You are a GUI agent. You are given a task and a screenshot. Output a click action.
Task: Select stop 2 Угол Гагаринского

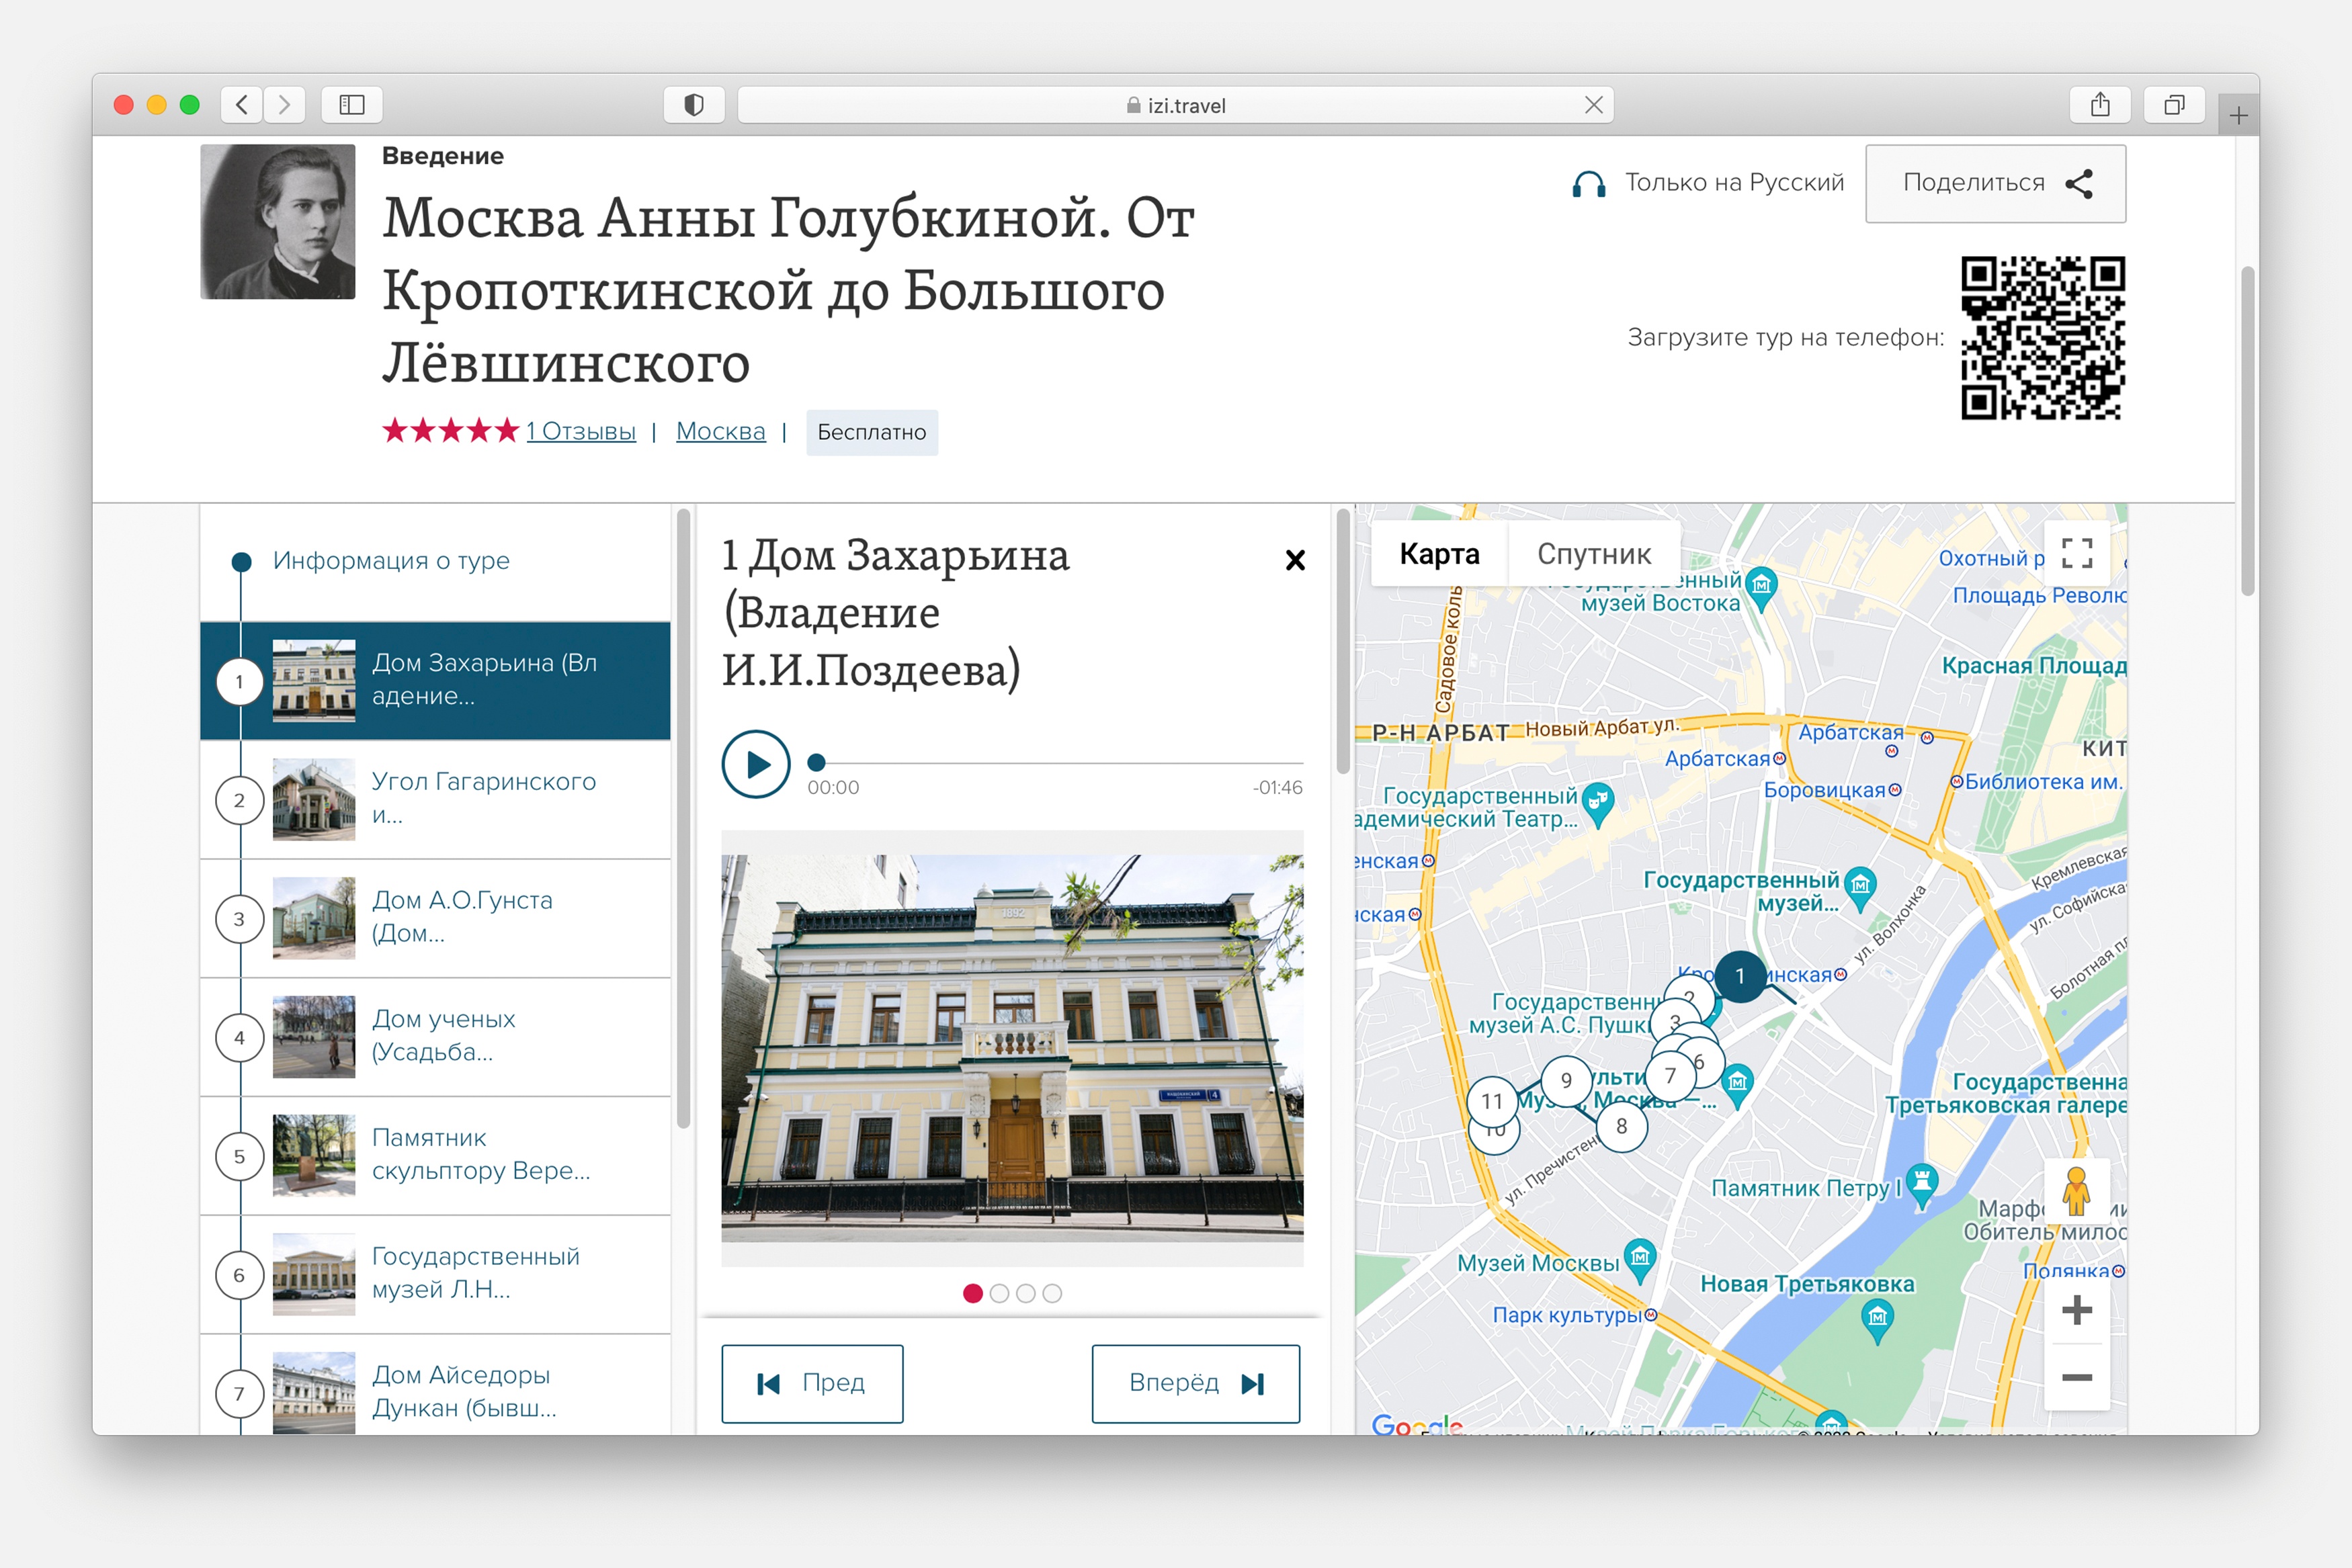point(435,799)
